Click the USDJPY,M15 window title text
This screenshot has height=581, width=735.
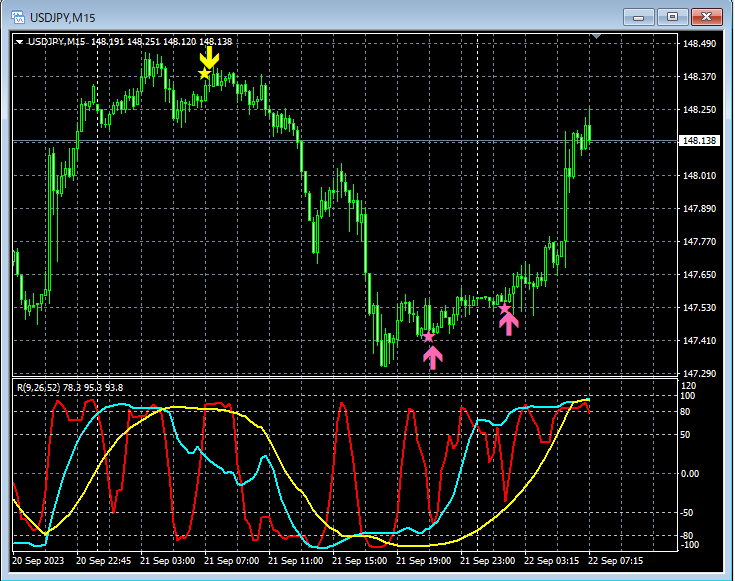point(62,18)
